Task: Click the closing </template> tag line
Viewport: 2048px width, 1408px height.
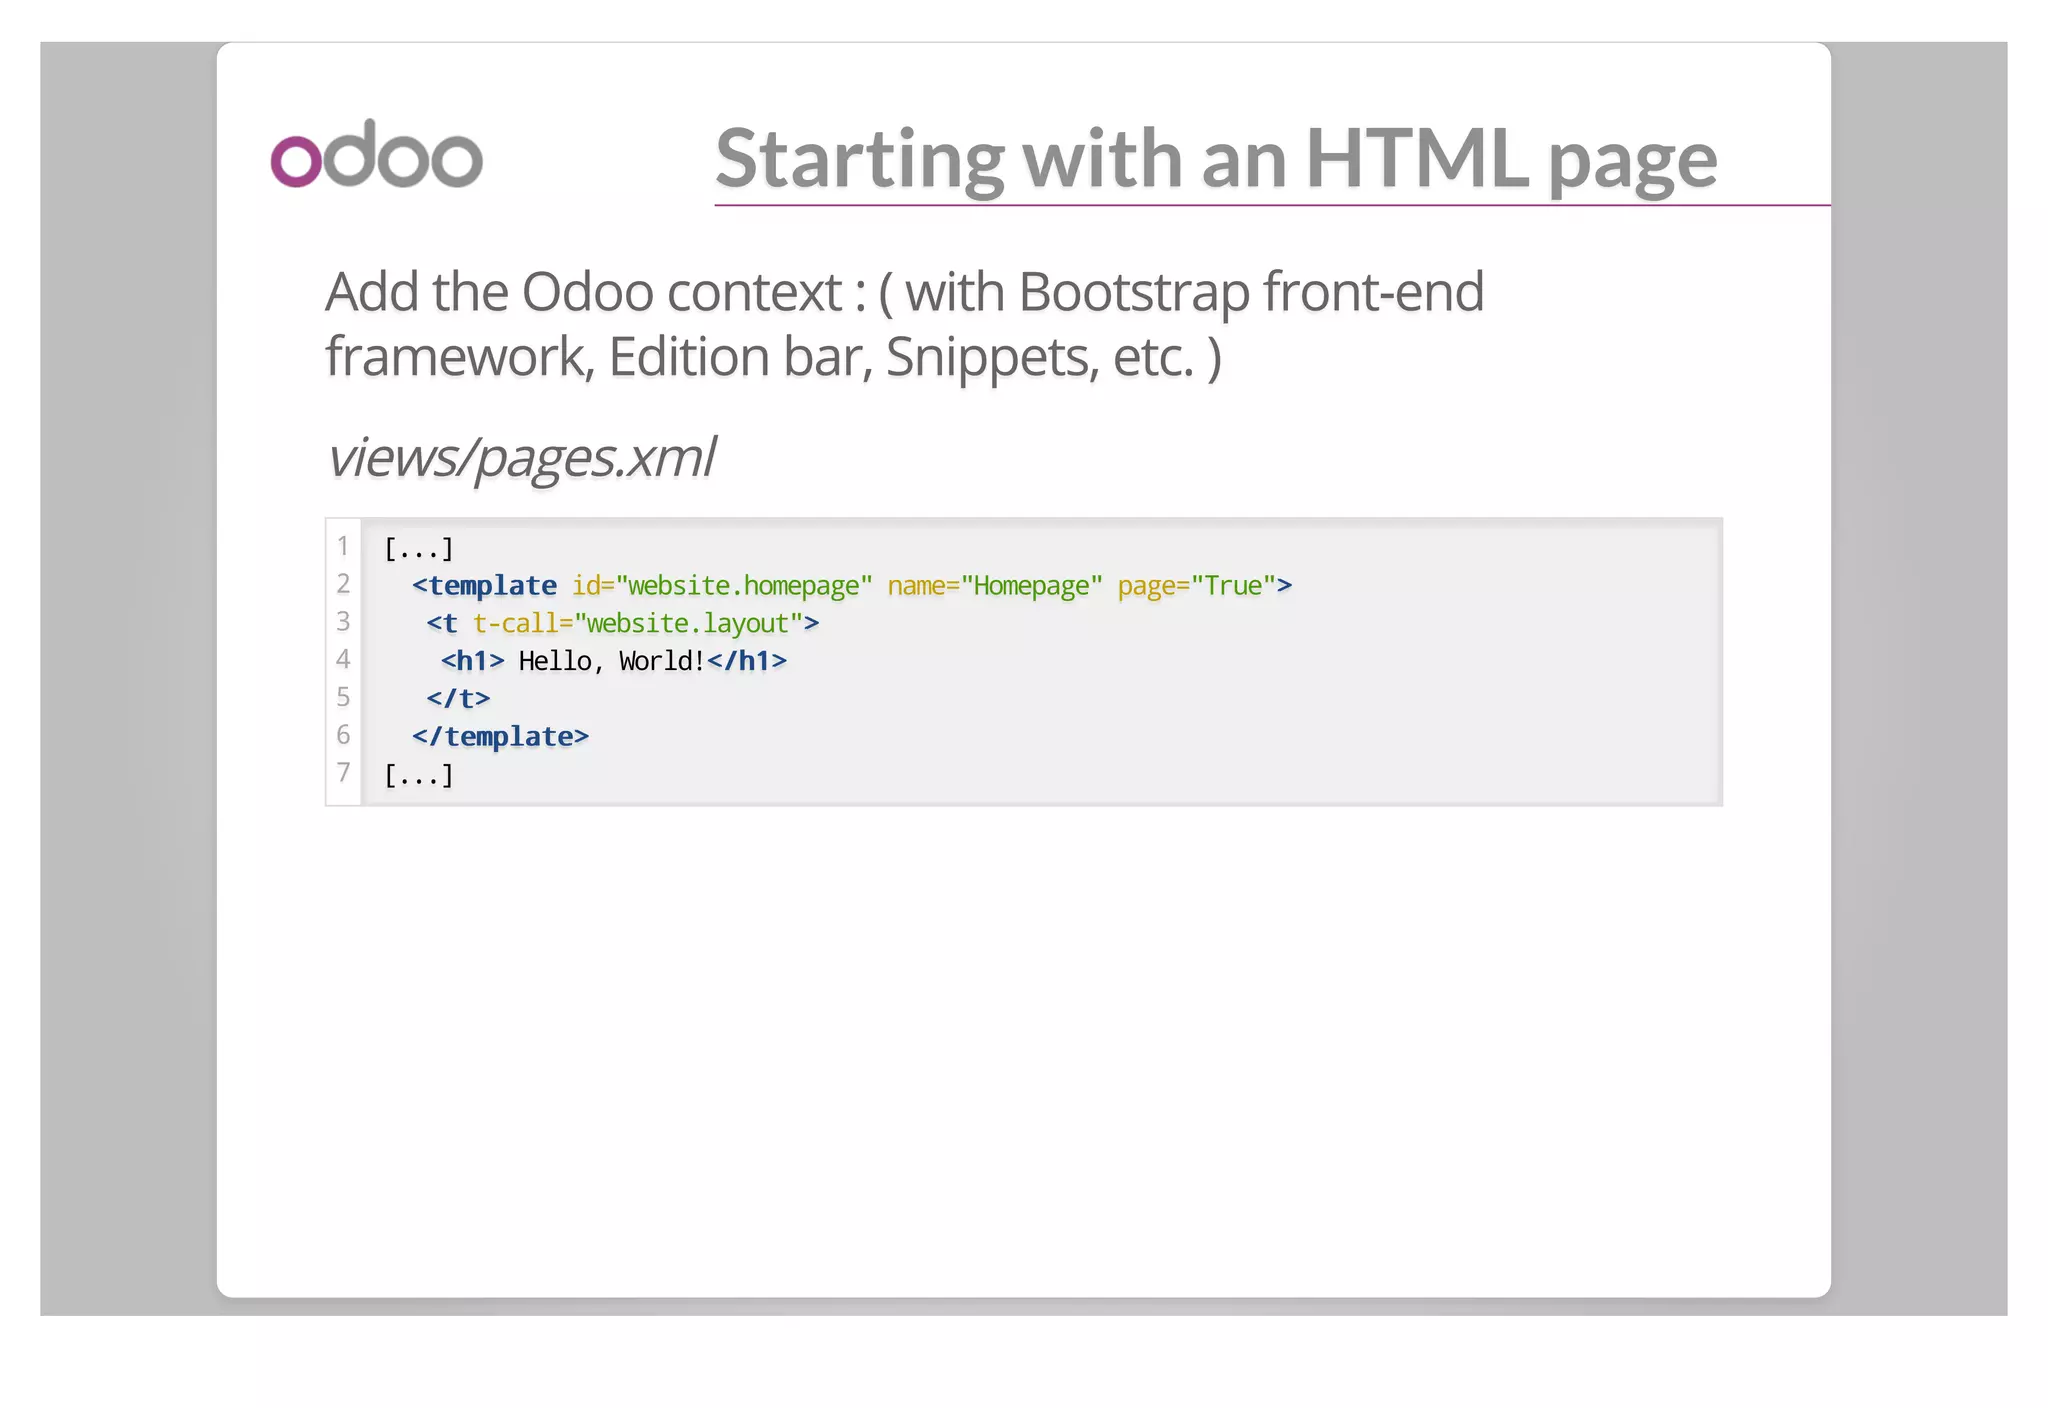Action: point(500,736)
